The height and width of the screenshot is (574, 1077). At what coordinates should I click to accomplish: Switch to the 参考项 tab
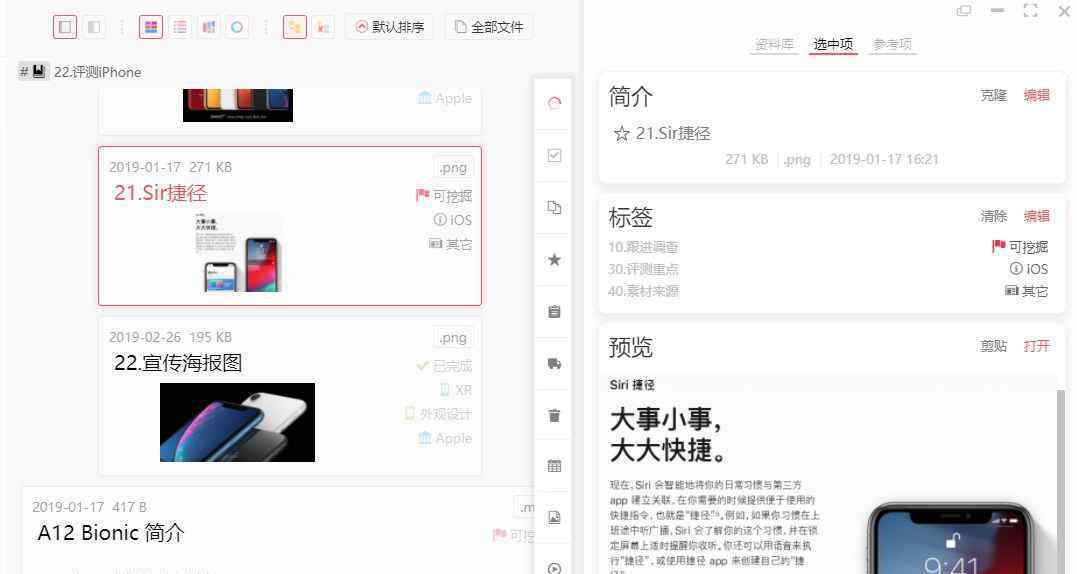tap(892, 45)
